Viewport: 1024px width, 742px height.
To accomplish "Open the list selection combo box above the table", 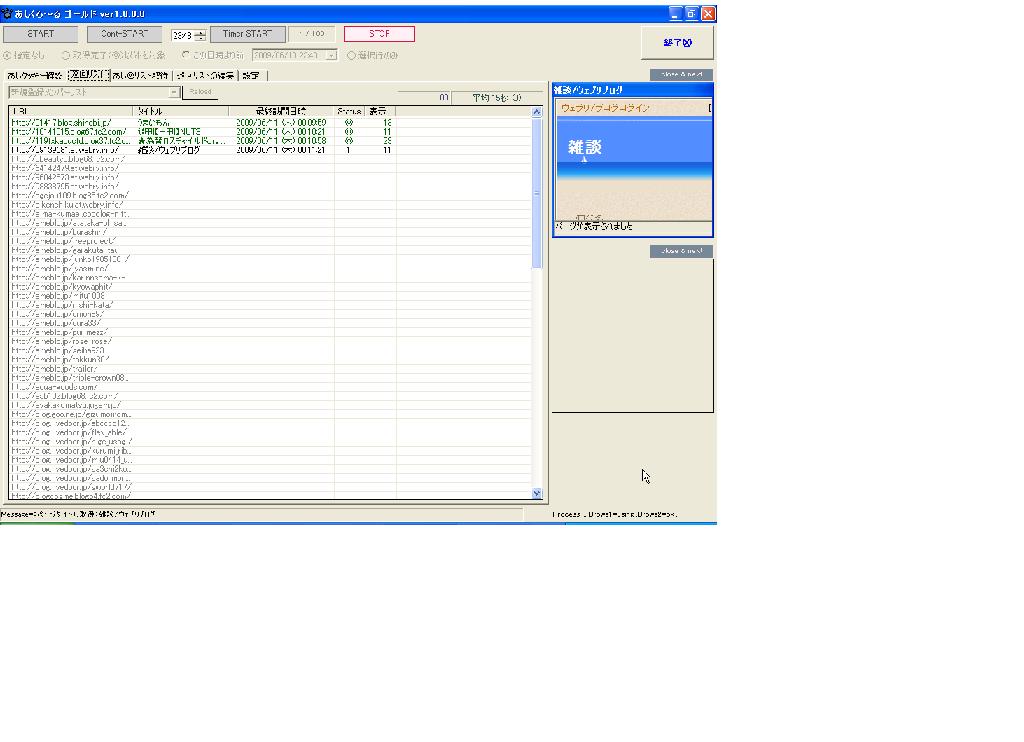I will point(94,92).
